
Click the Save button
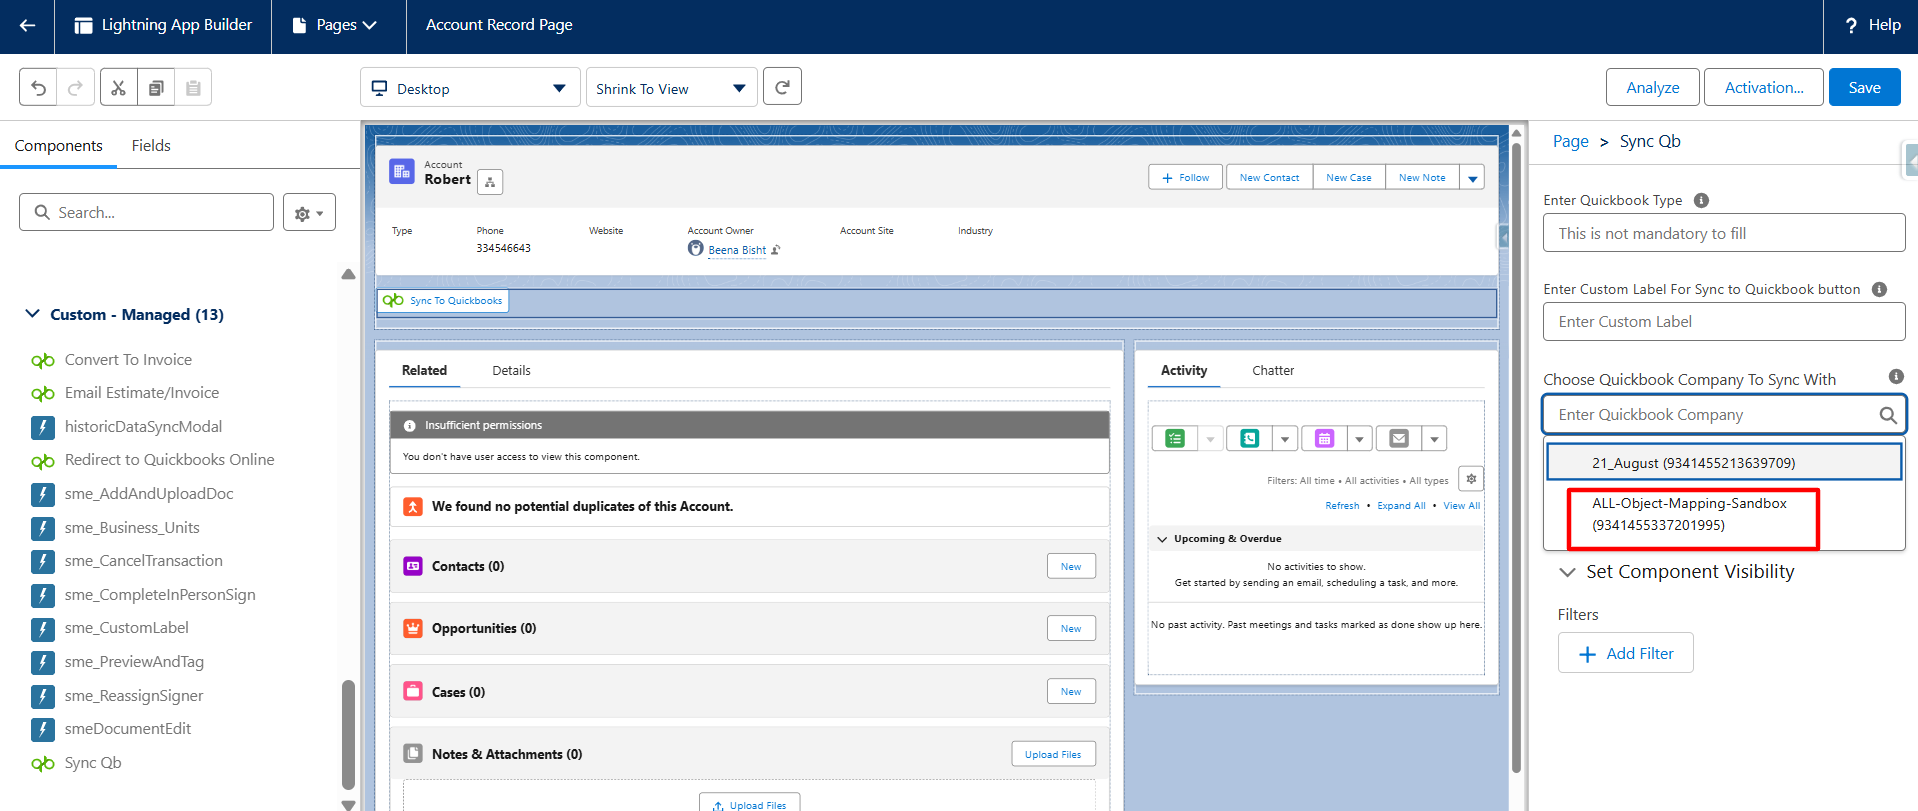[x=1864, y=88]
